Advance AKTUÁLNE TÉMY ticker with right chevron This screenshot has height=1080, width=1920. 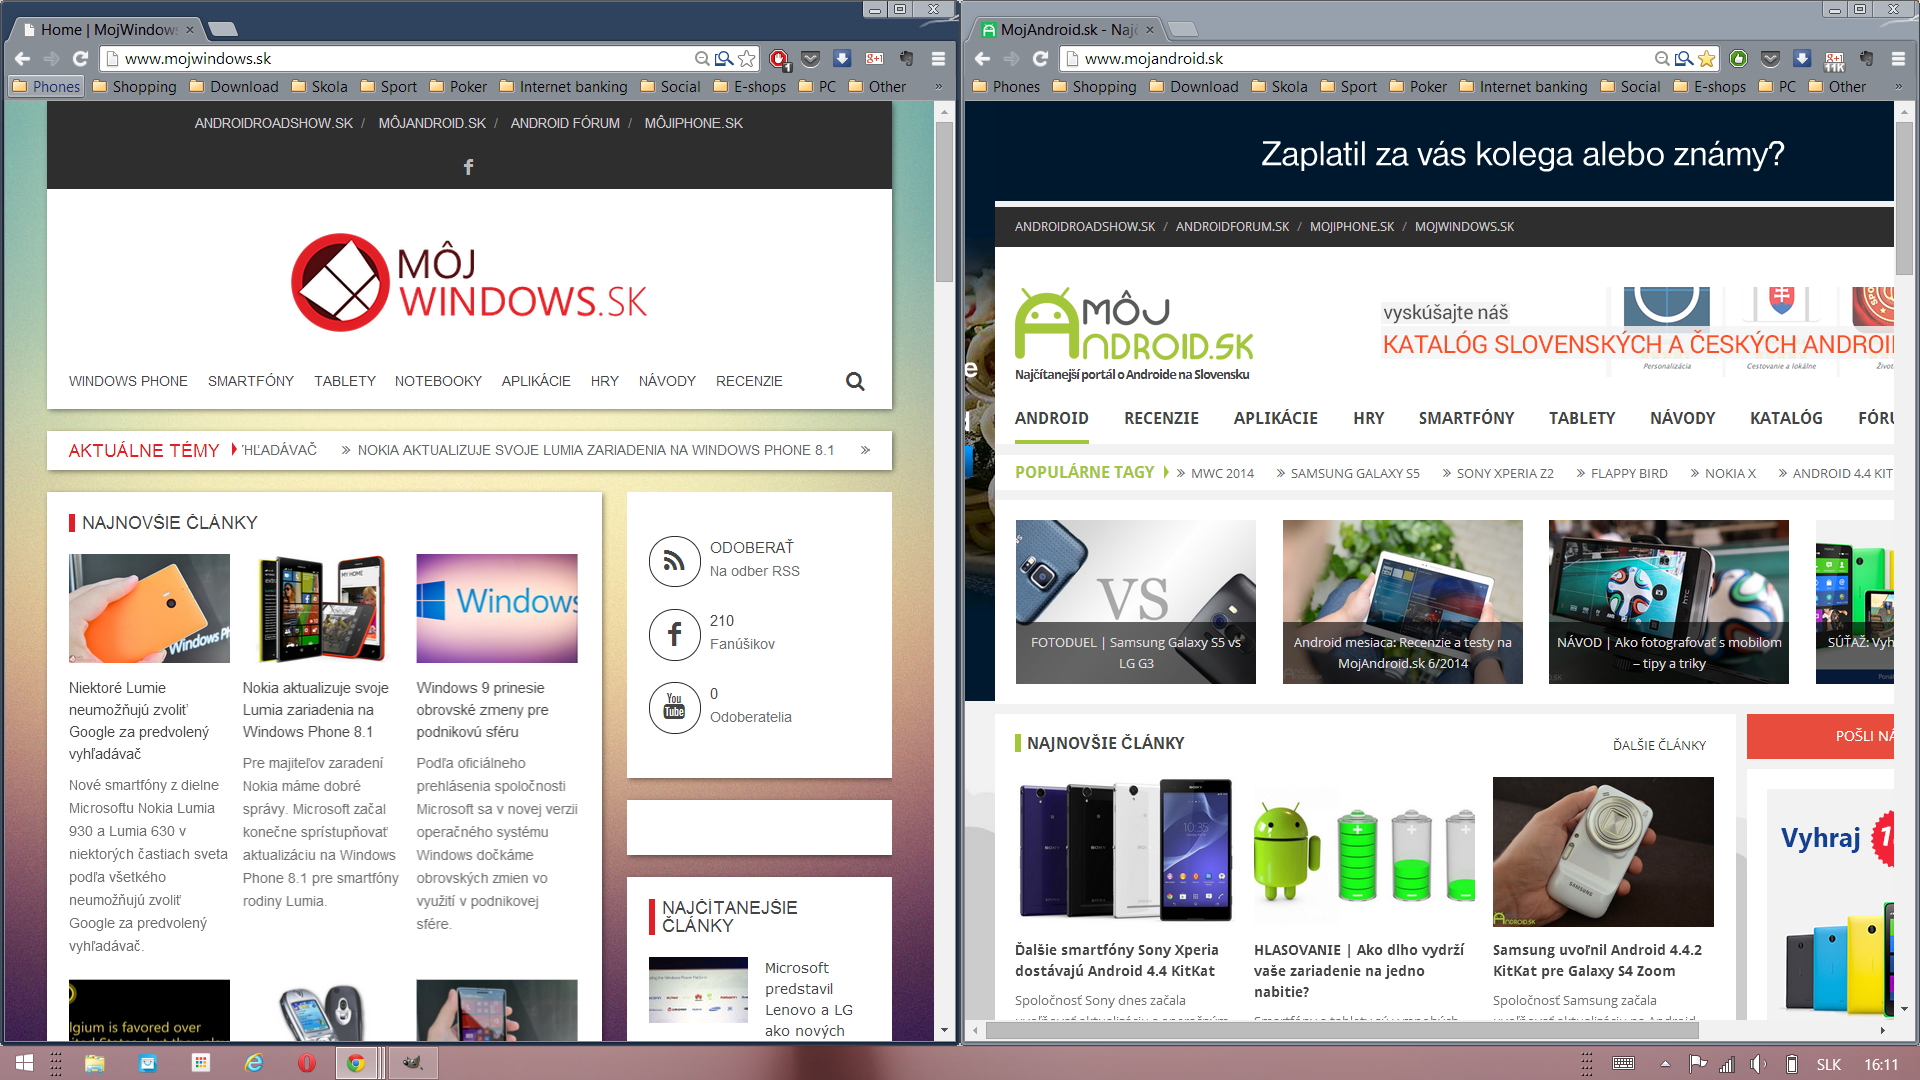point(865,450)
